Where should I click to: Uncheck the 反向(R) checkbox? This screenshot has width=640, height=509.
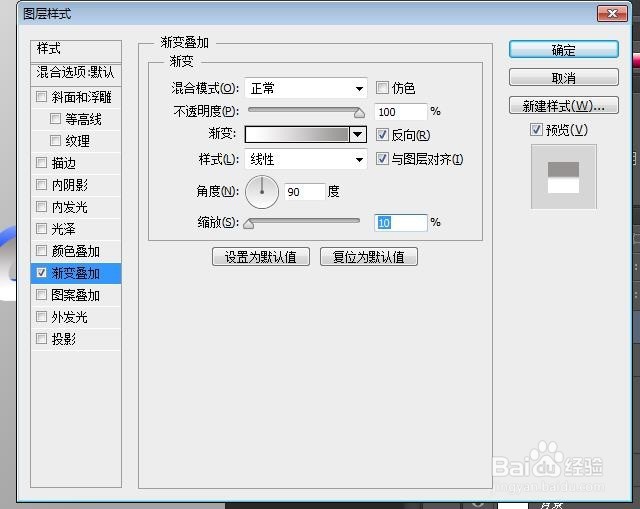[x=382, y=134]
